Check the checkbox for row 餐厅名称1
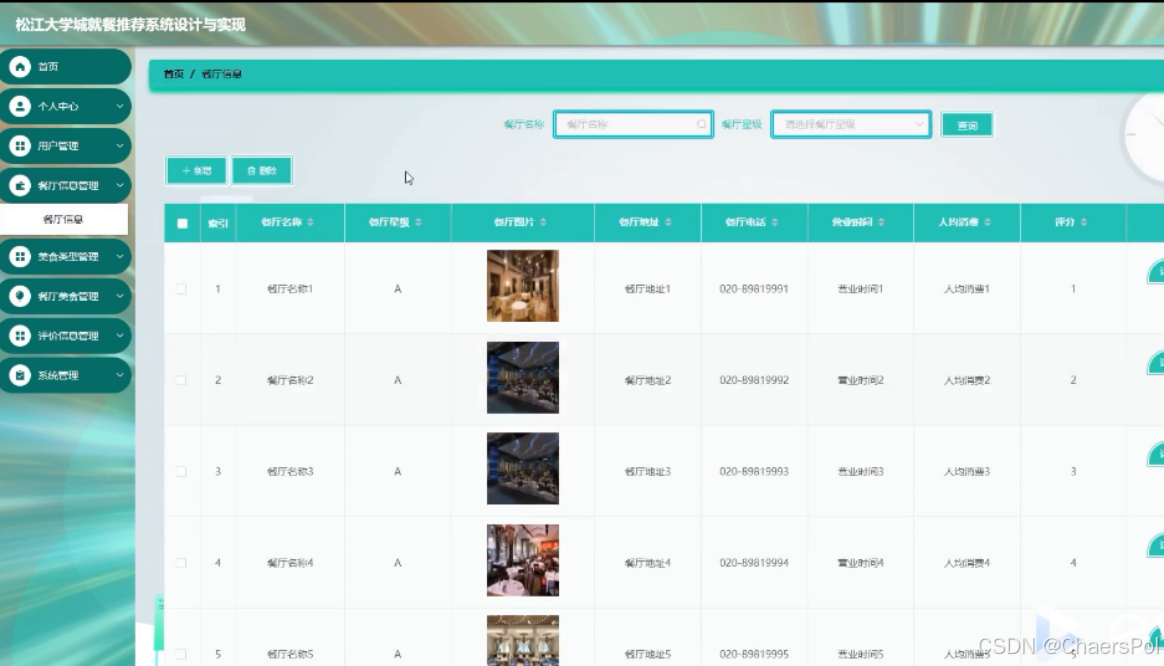Screen dimensions: 1164x666 (x=181, y=289)
